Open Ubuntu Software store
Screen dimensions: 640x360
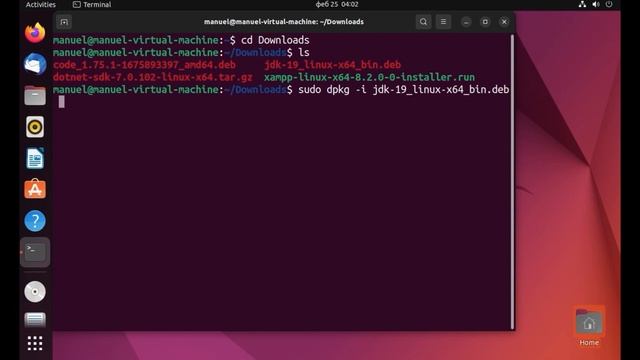35,189
